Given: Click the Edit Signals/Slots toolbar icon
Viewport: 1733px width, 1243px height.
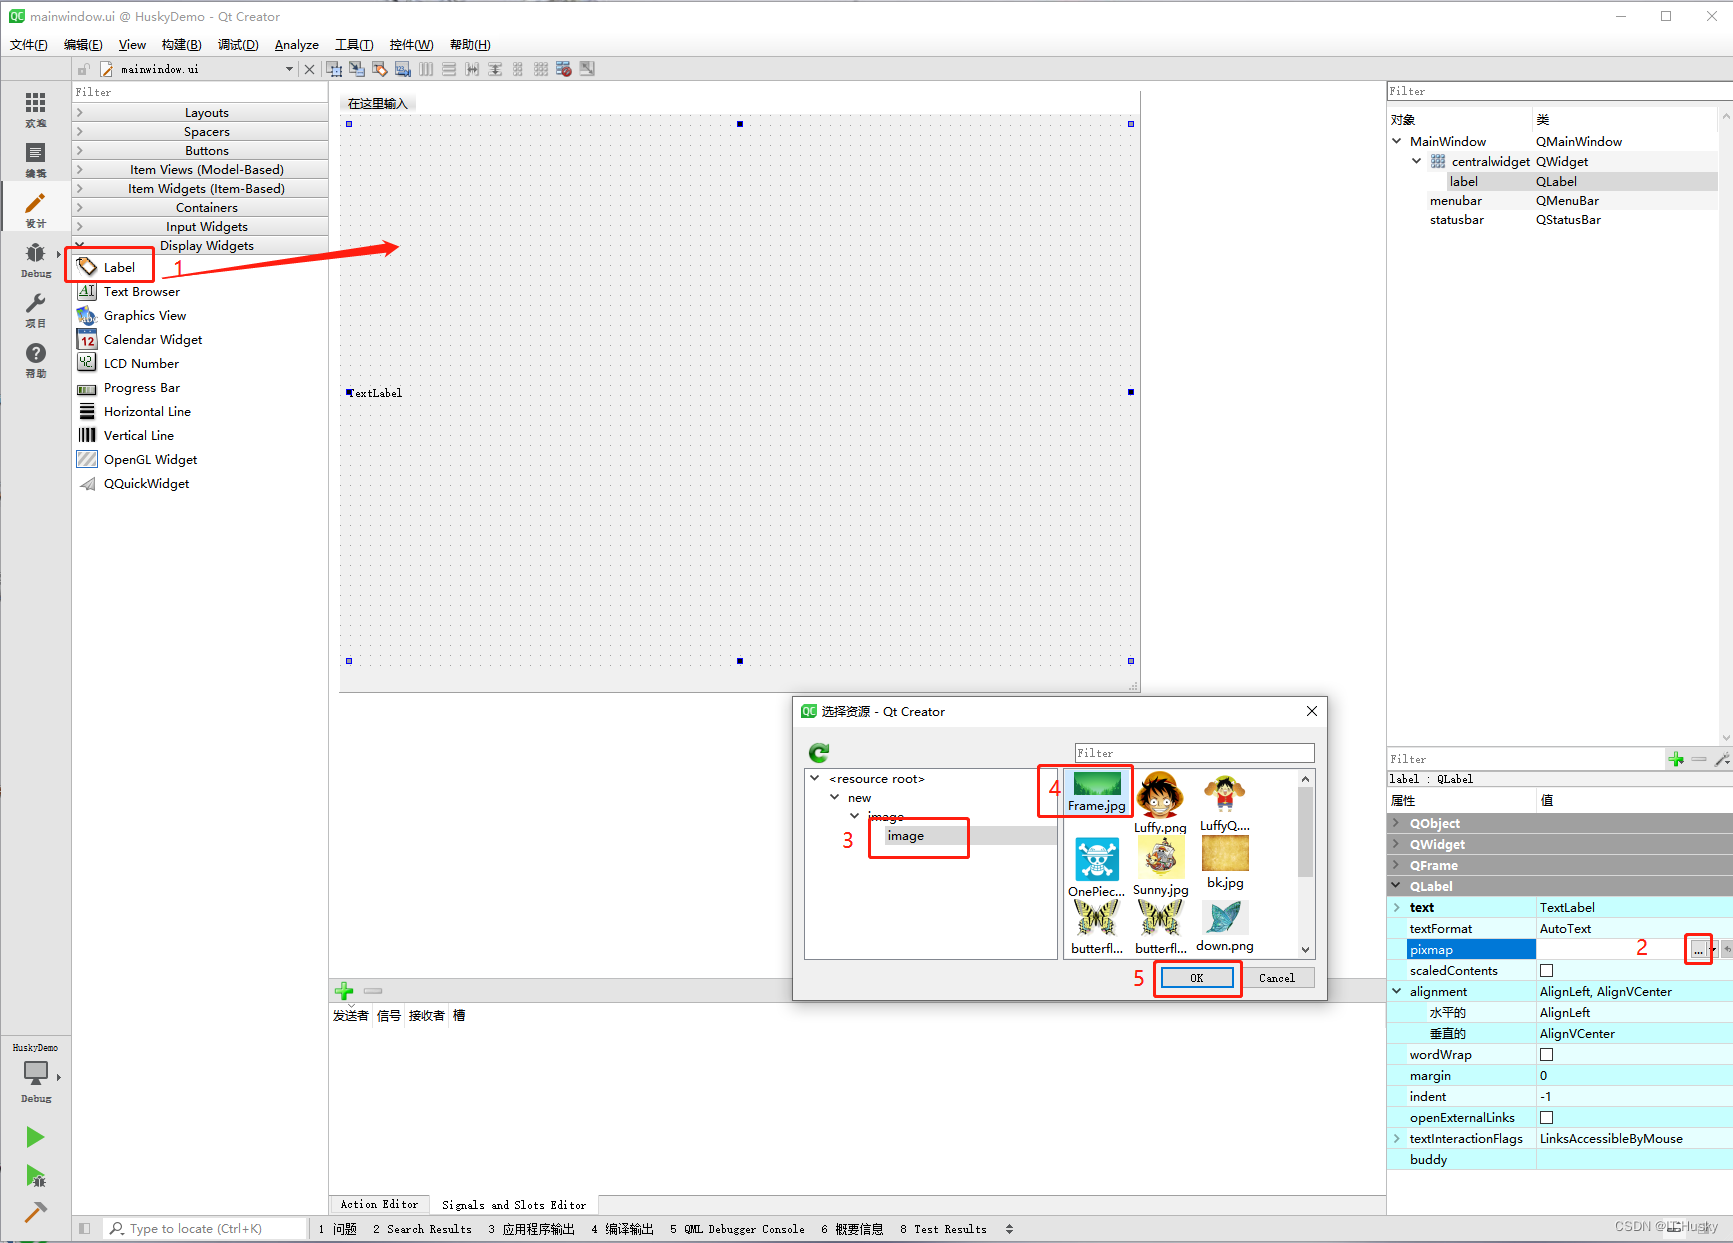Looking at the screenshot, I should pyautogui.click(x=357, y=69).
